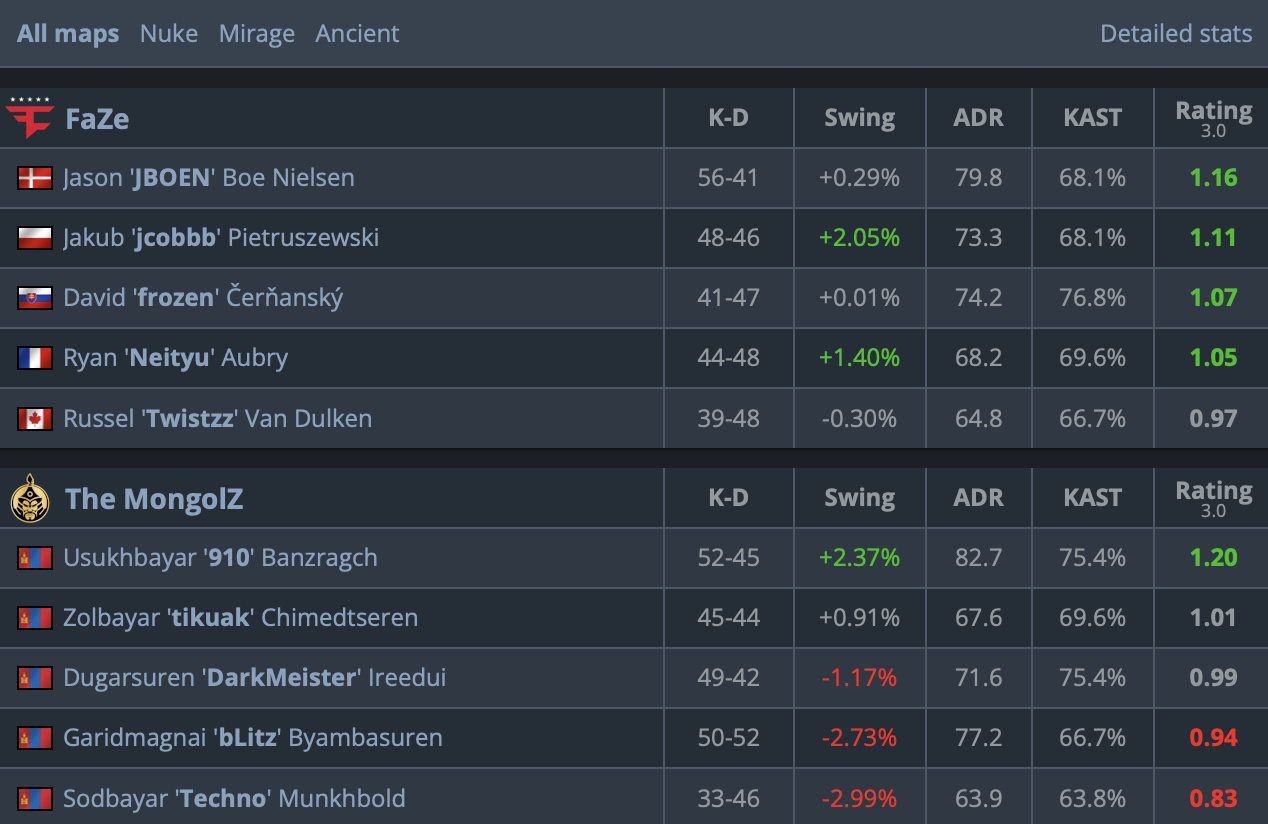Switch to the All maps tab
The width and height of the screenshot is (1268, 824).
click(x=68, y=34)
